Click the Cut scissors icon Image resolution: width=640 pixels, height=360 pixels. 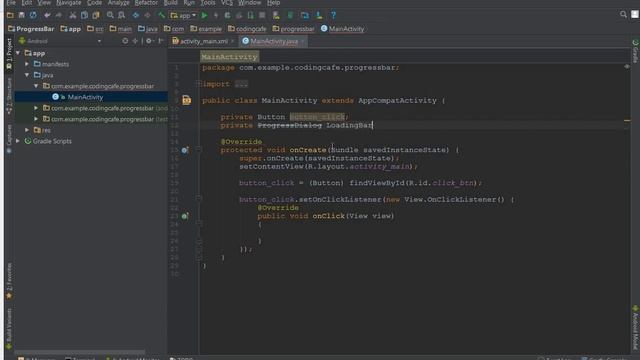(73, 16)
